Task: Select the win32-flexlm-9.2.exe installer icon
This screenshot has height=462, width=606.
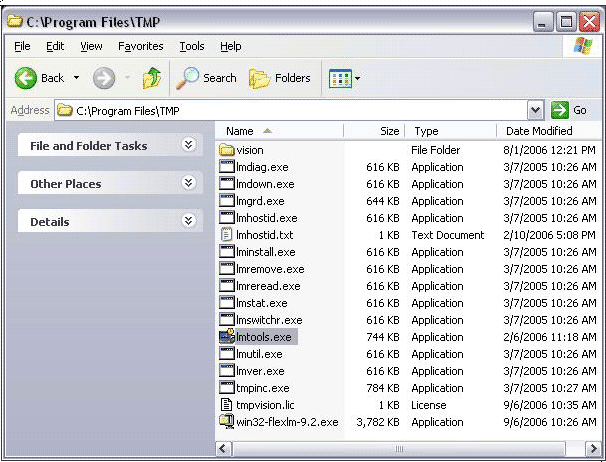Action: tap(227, 422)
